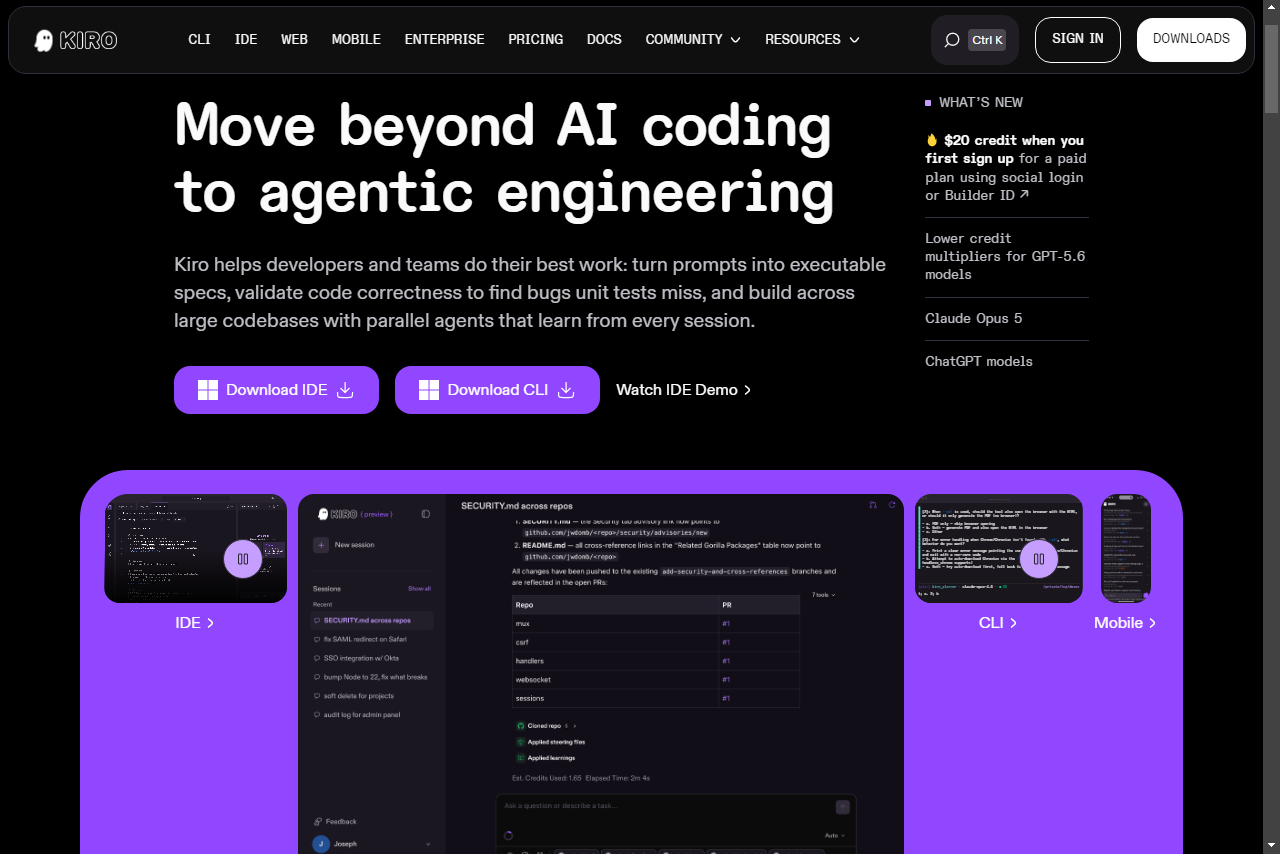This screenshot has height=854, width=1280.
Task: Expand the Resources dropdown menu
Action: tap(812, 40)
